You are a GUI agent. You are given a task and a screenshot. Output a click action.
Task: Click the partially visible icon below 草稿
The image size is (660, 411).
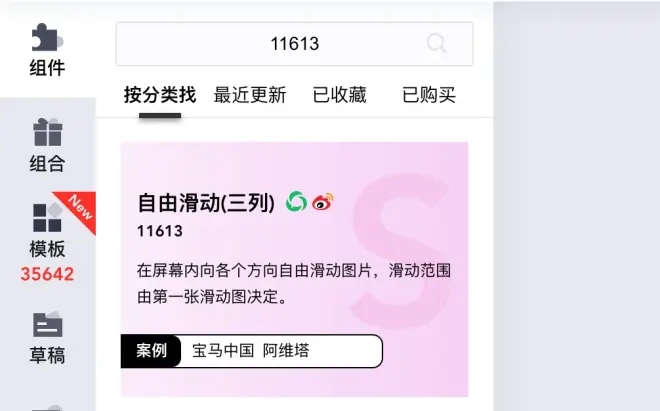(x=48, y=408)
